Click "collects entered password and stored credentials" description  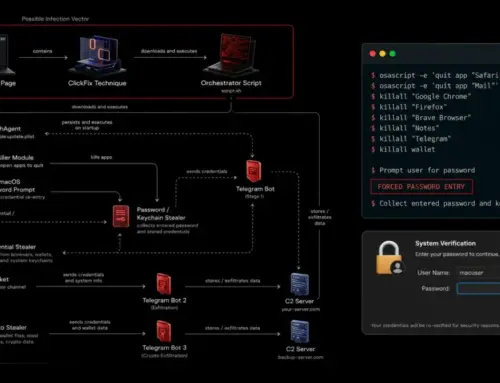(x=167, y=229)
